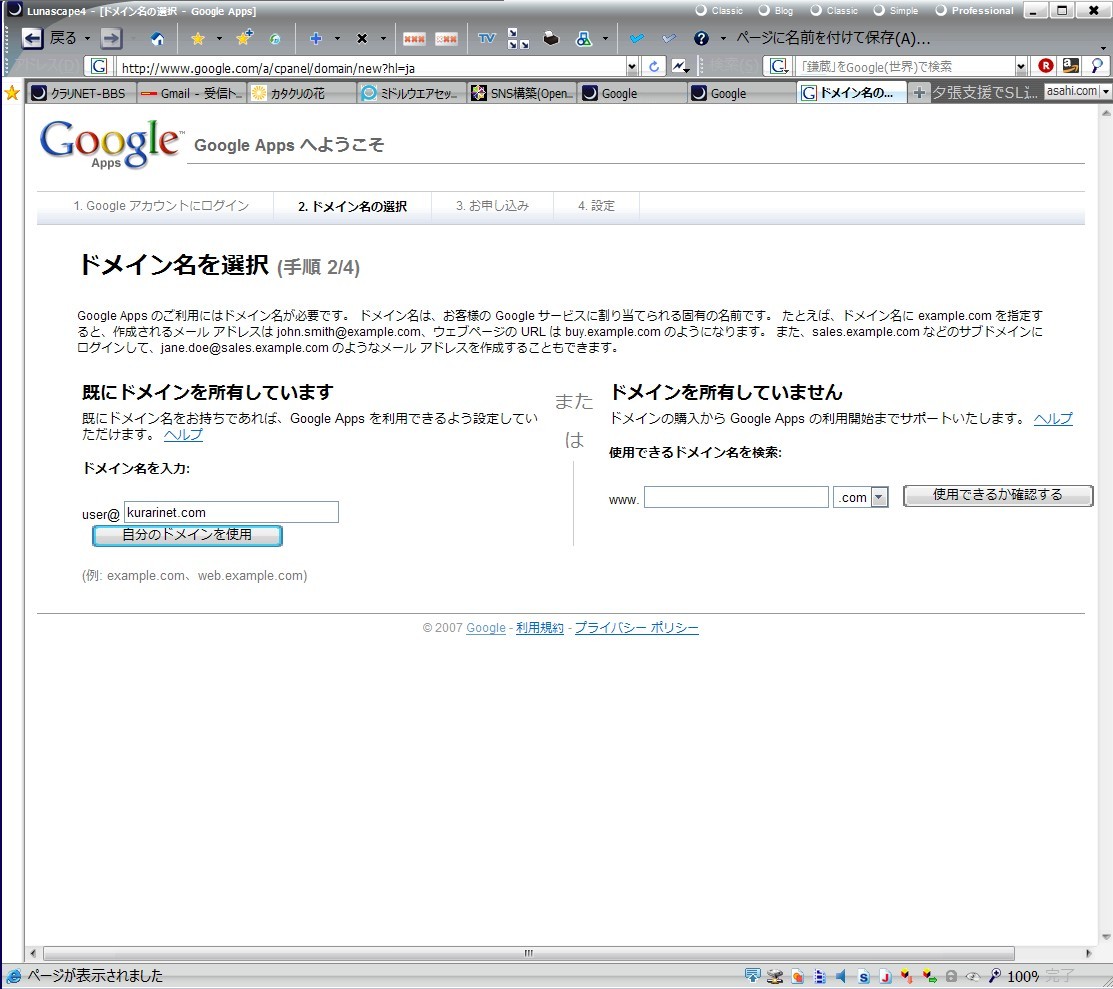Click the second red XXX close-tabs icon
This screenshot has width=1113, height=989.
[446, 39]
